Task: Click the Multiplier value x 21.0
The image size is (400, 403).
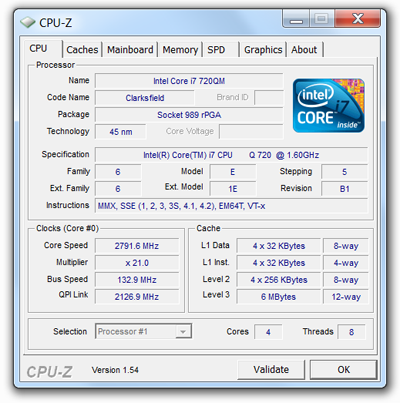Action: tap(137, 263)
